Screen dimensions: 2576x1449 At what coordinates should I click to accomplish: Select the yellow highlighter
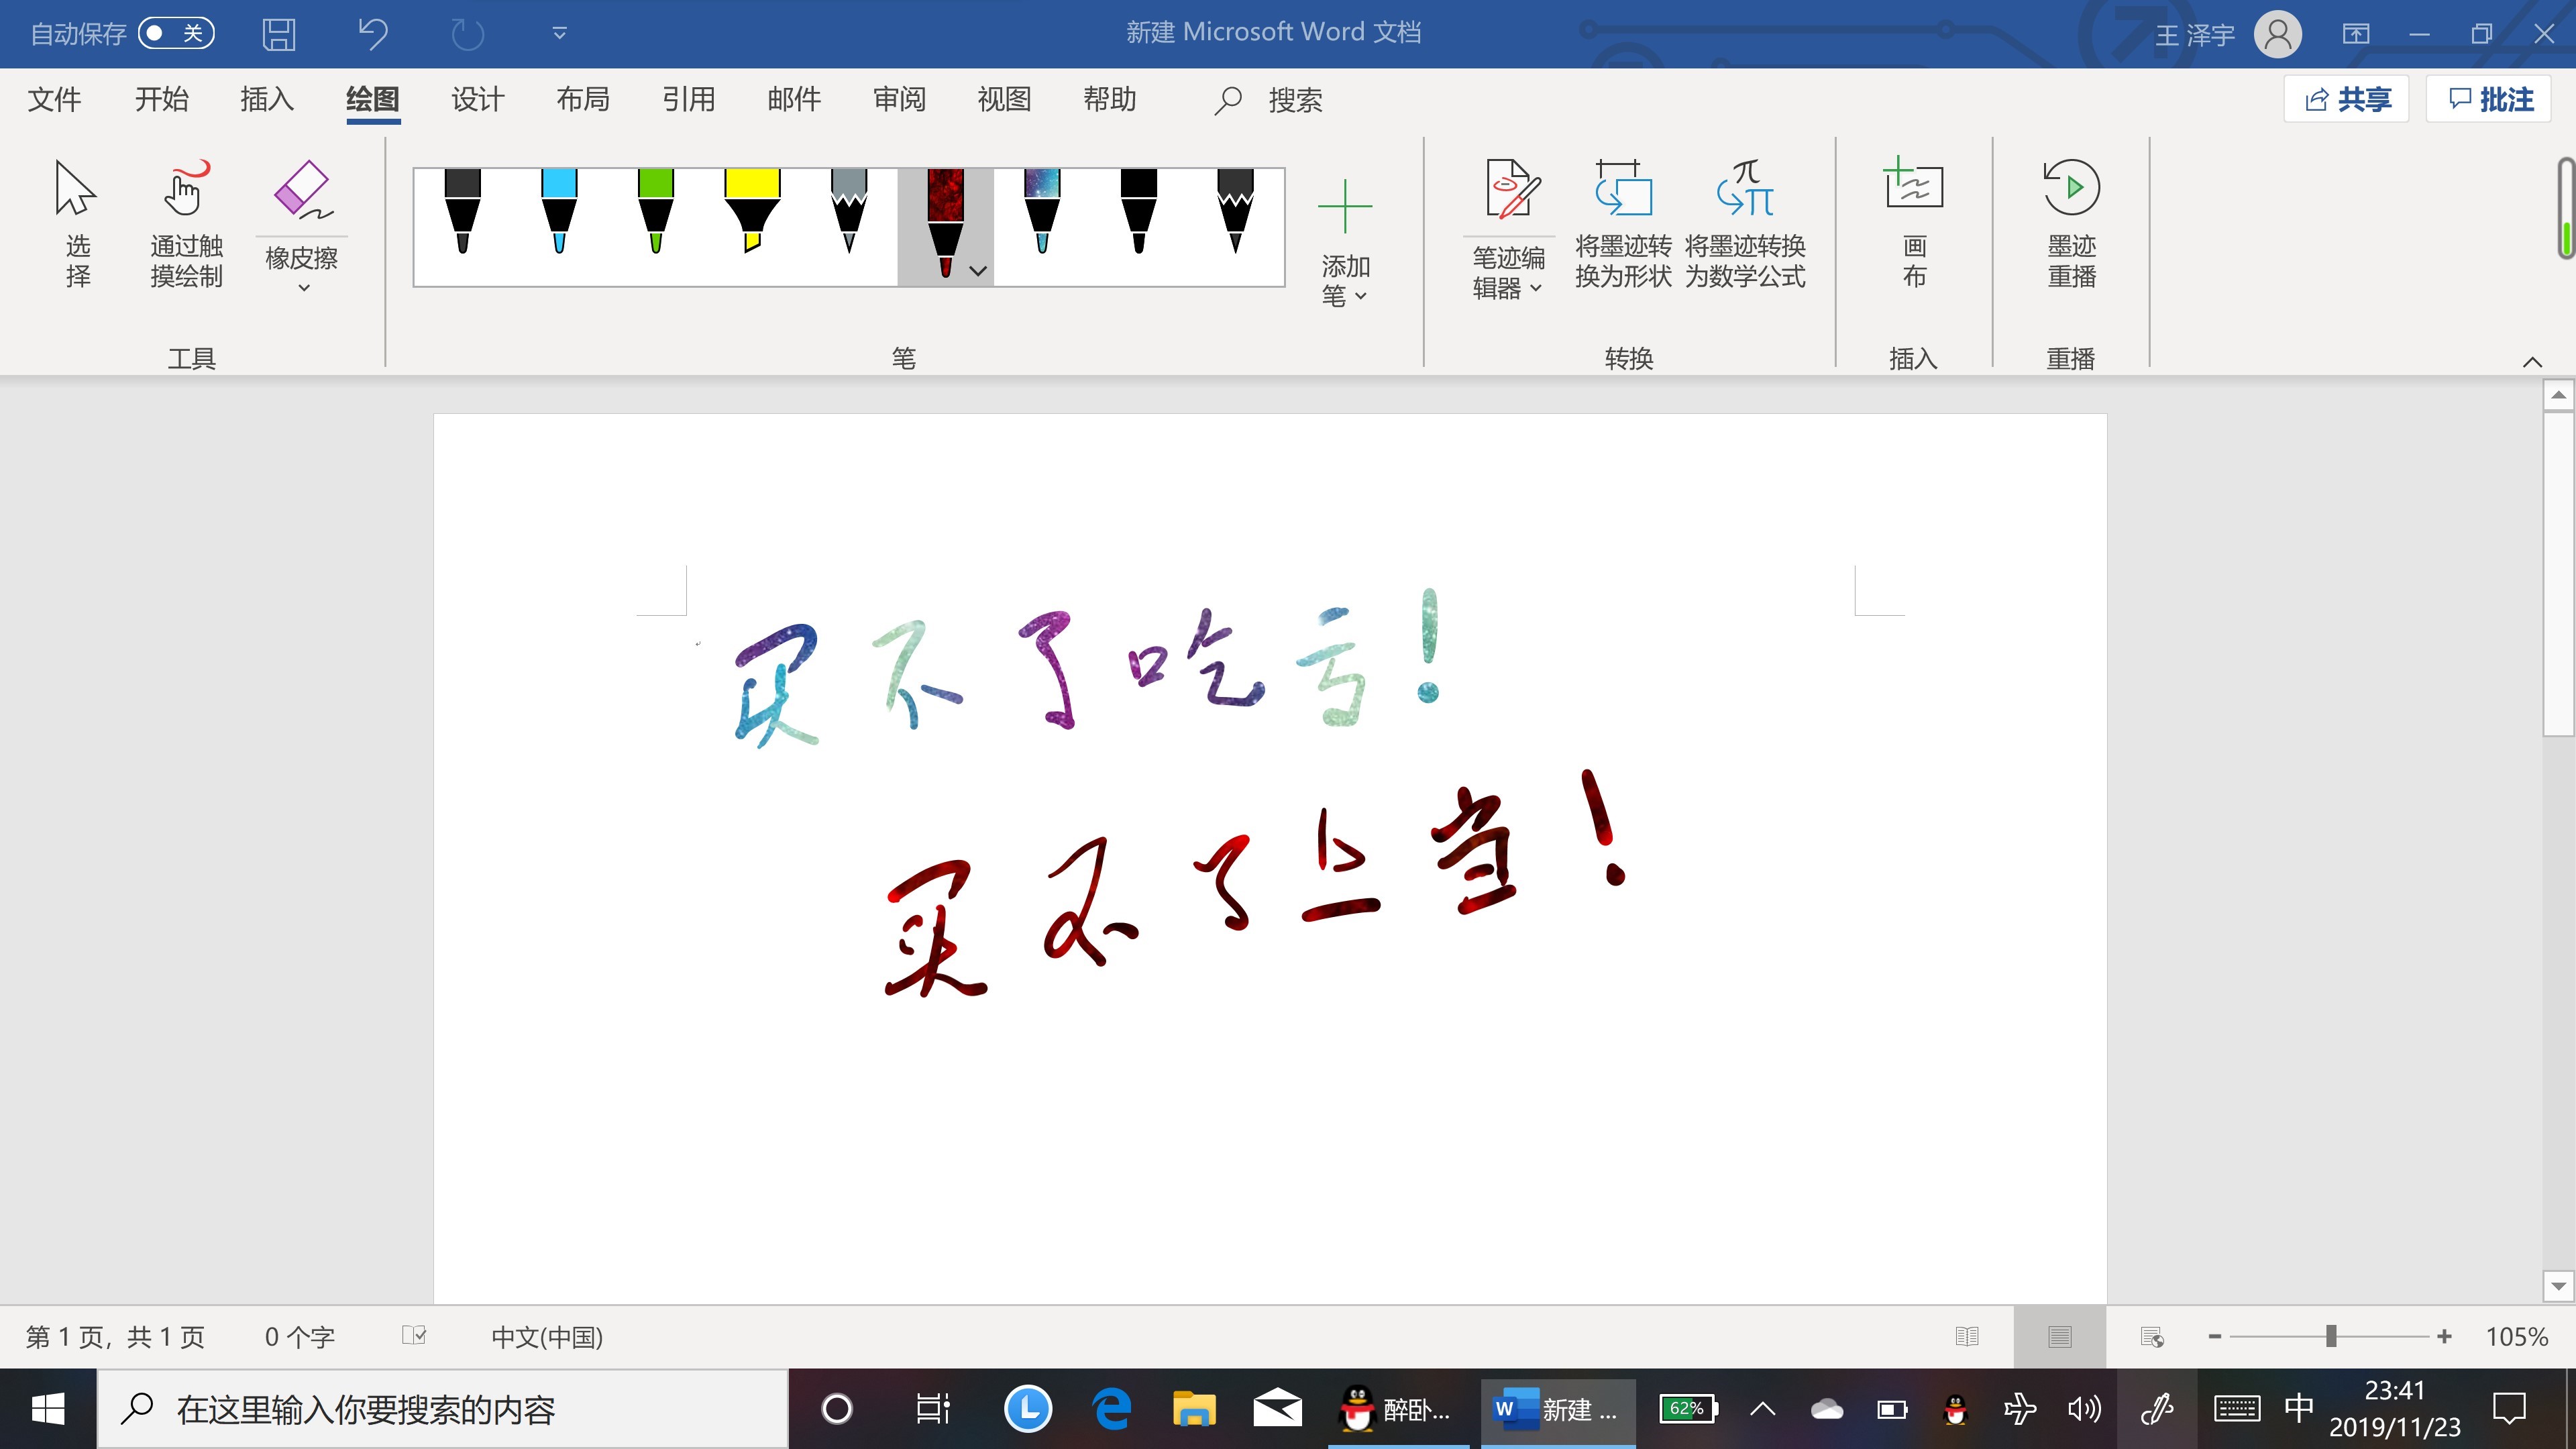[x=752, y=211]
